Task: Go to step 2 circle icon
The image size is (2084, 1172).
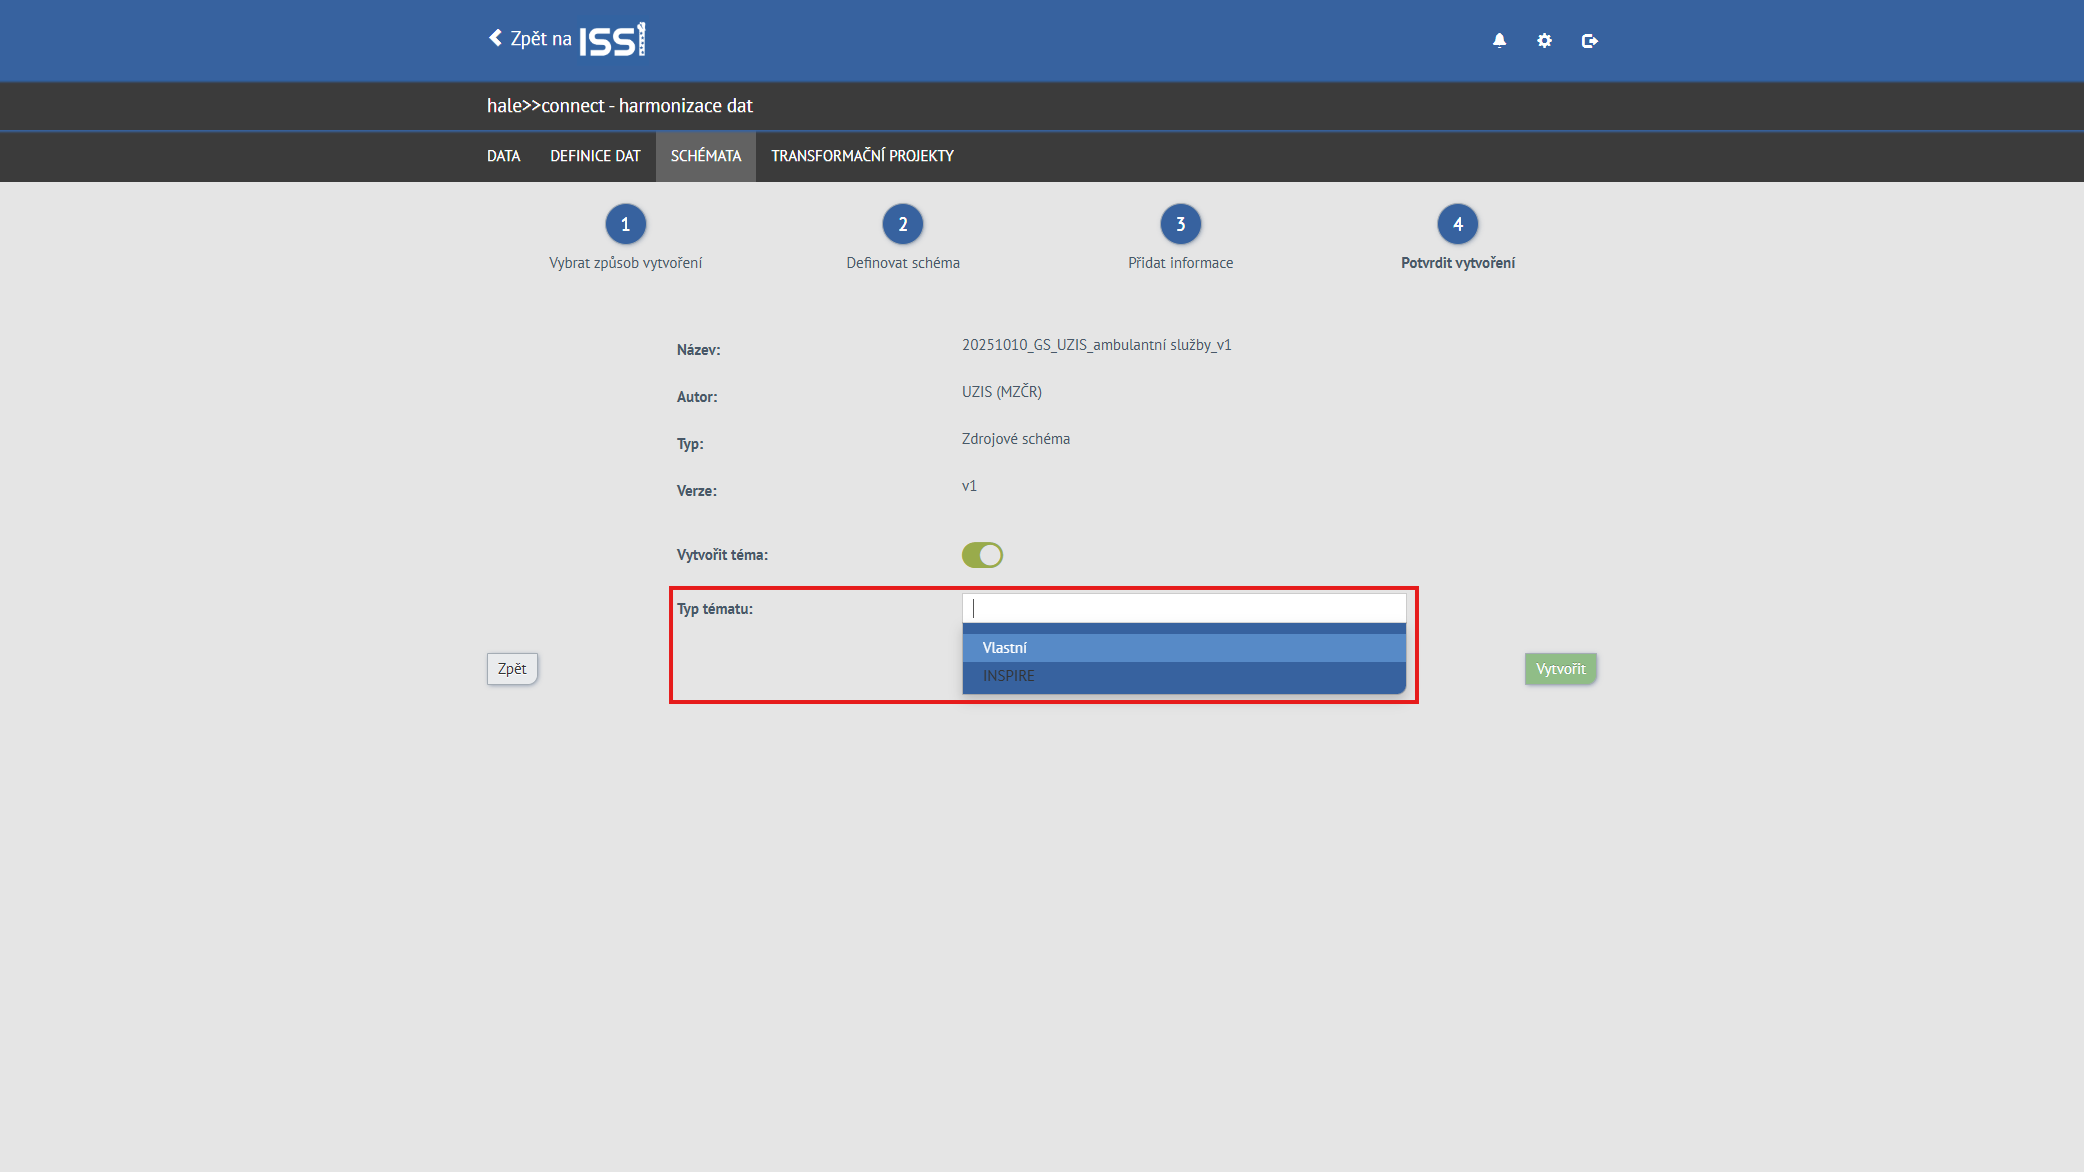Action: coord(902,224)
